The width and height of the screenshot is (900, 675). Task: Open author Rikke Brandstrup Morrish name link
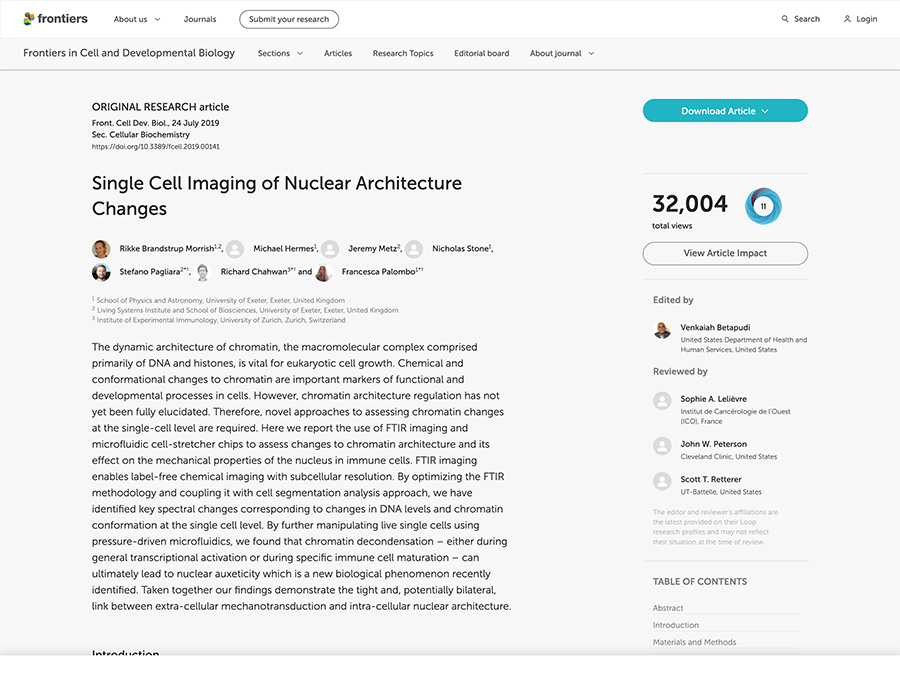[x=167, y=249]
